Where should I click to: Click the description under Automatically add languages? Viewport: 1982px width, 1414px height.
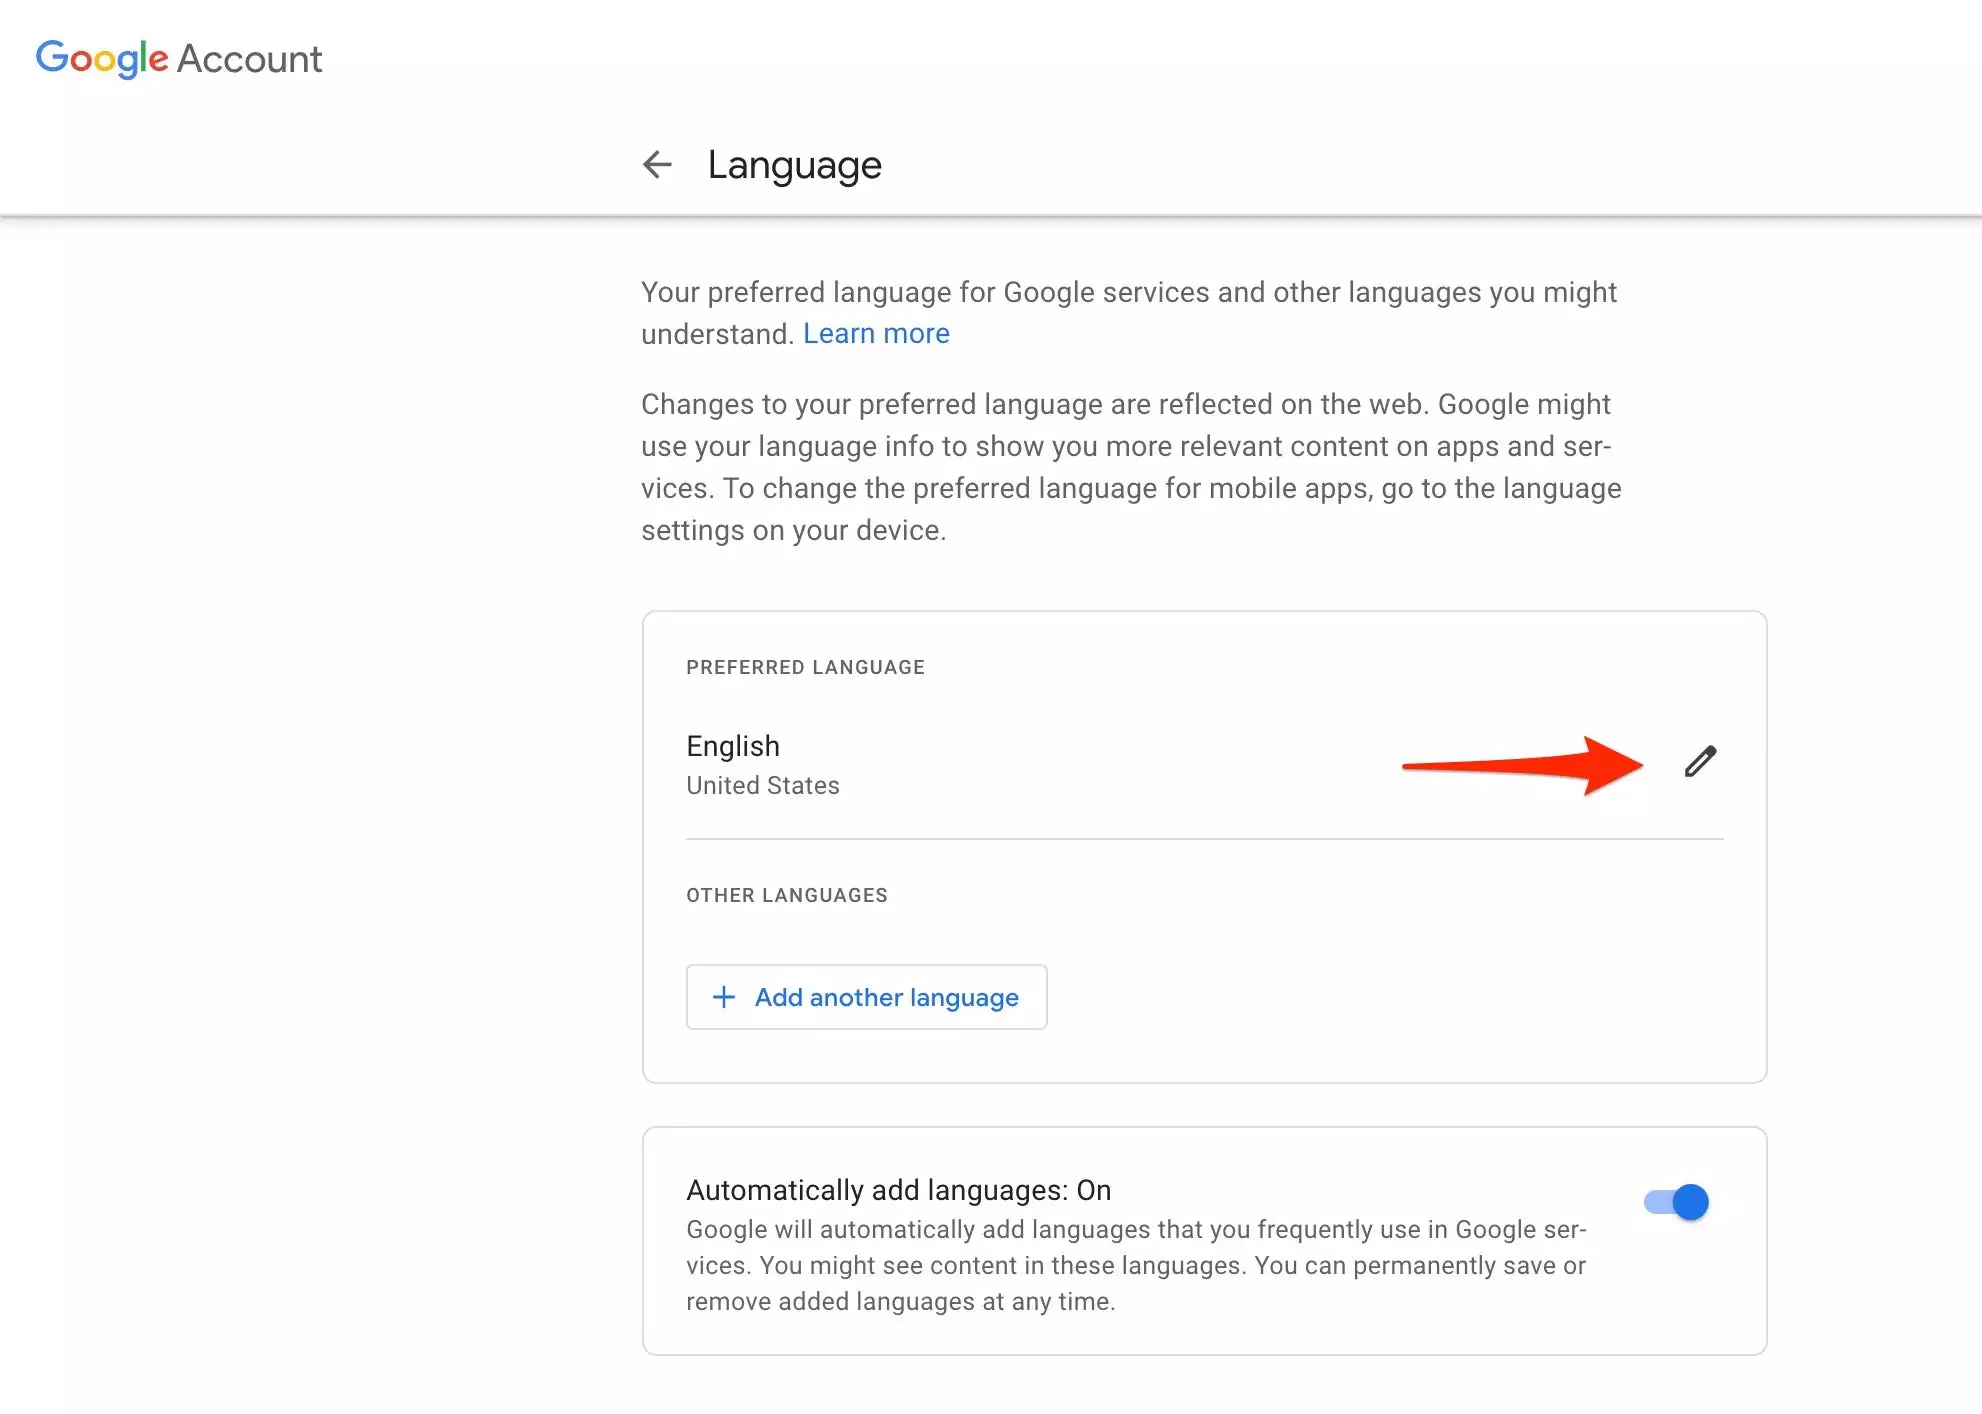click(1135, 1265)
